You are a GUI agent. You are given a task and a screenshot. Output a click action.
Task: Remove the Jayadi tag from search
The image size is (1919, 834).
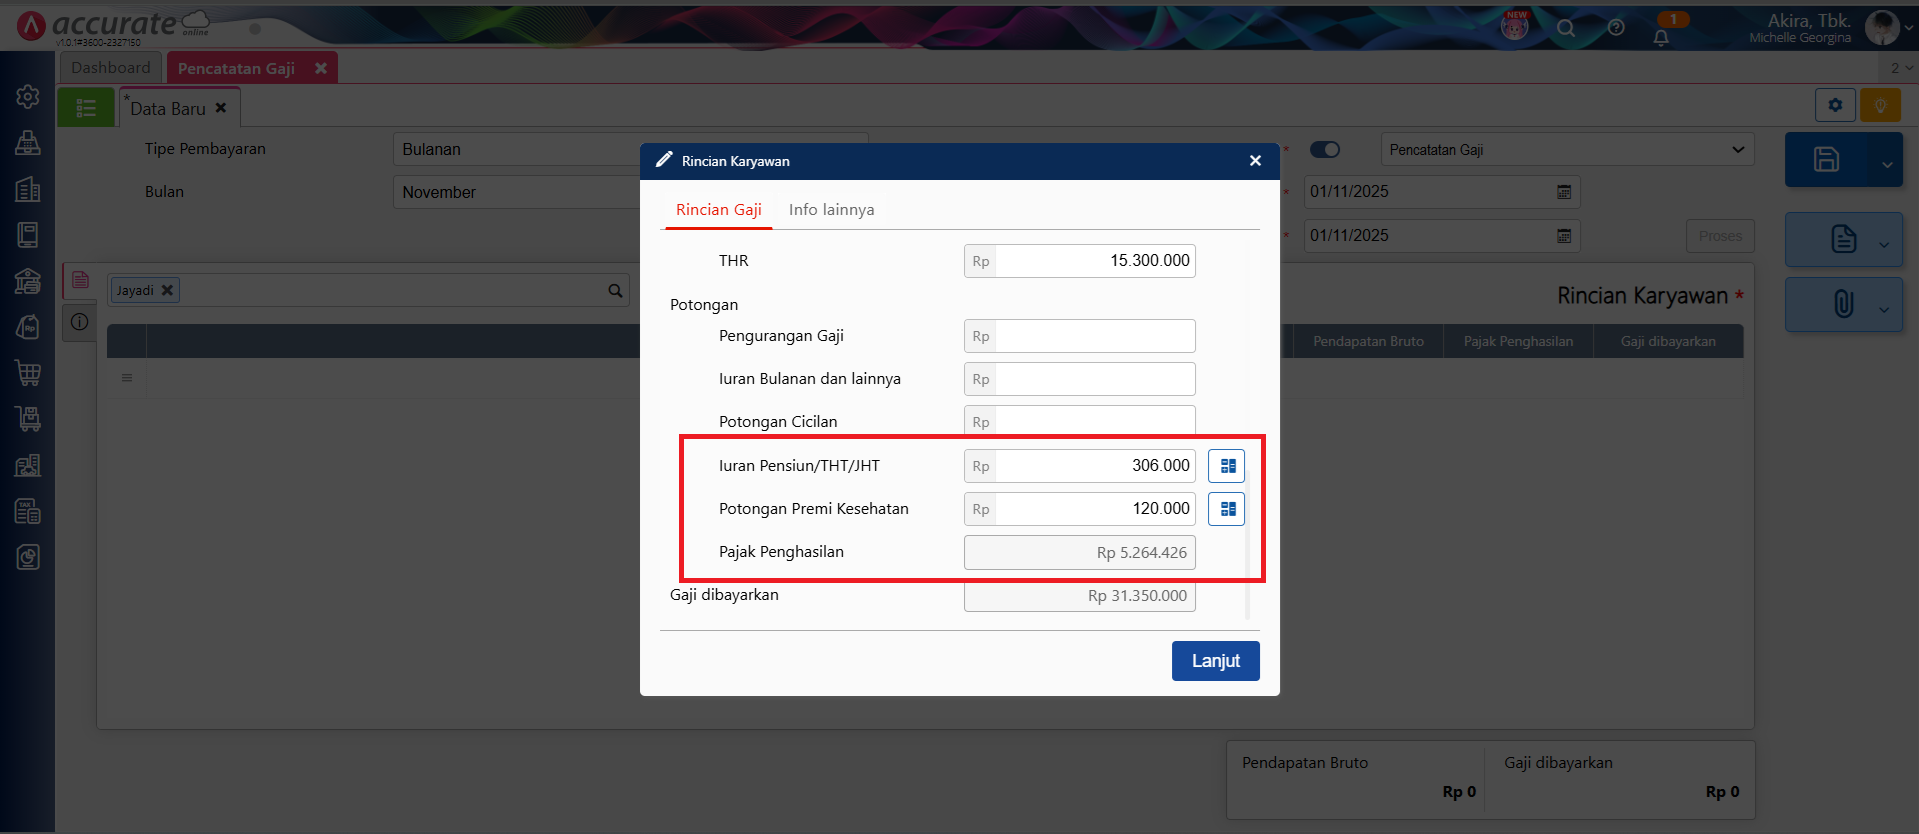[167, 291]
